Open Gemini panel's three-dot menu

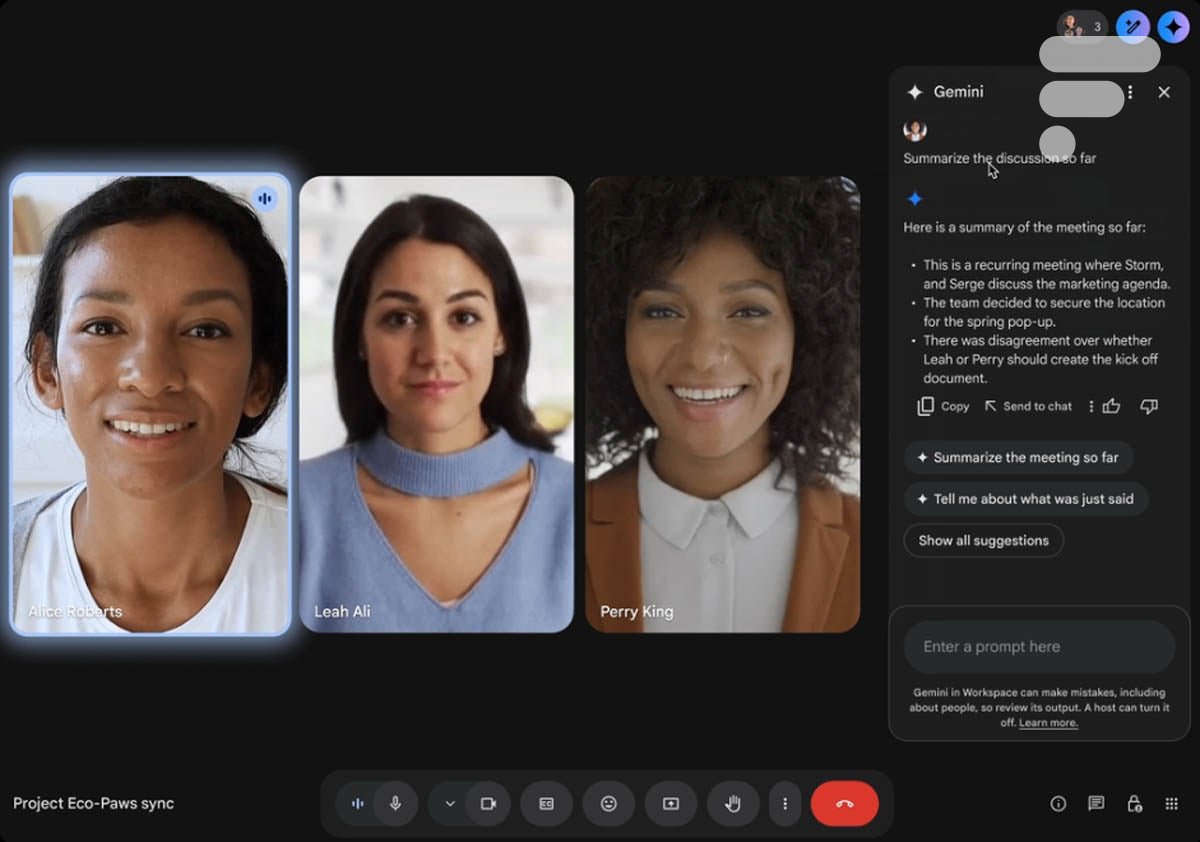(1130, 92)
